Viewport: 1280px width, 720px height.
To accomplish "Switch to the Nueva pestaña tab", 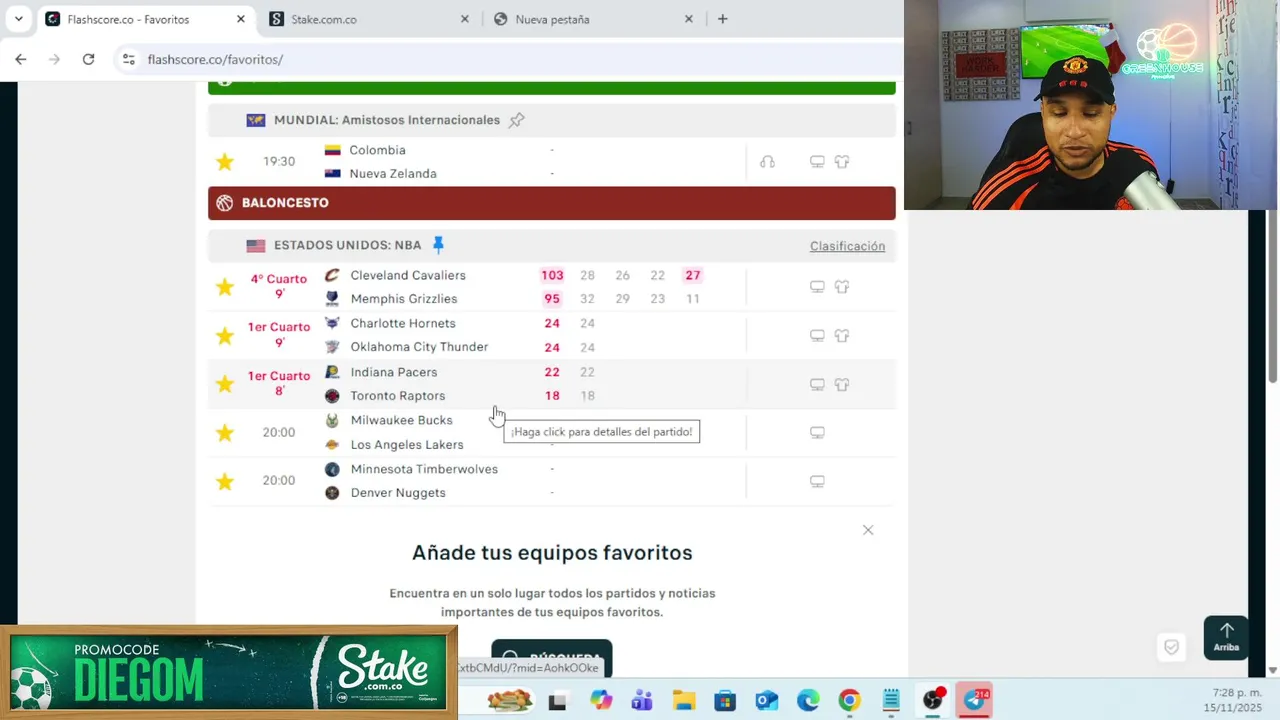I will click(593, 19).
